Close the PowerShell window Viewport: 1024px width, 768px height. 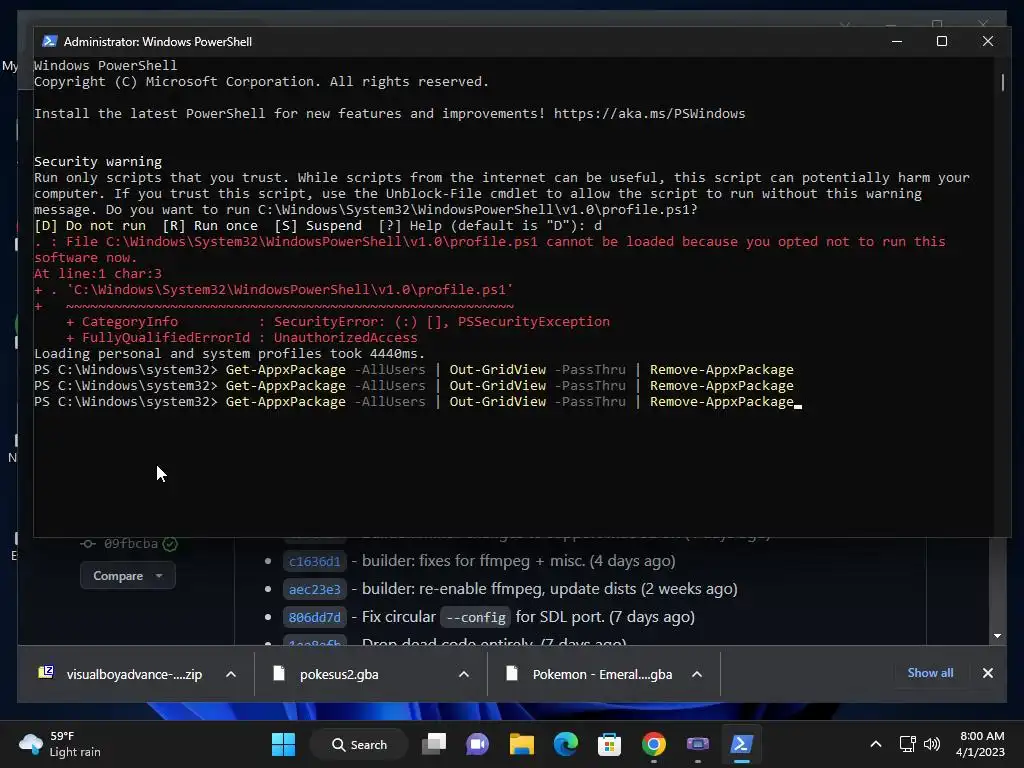coord(987,41)
